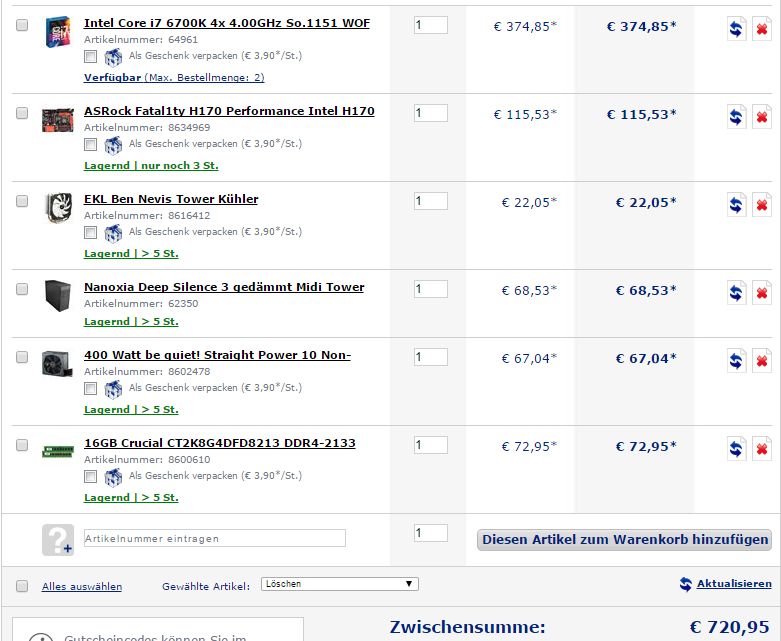The width and height of the screenshot is (781, 641).
Task: Click quantity field beside Artikelnummer eintragen
Action: pyautogui.click(x=431, y=533)
